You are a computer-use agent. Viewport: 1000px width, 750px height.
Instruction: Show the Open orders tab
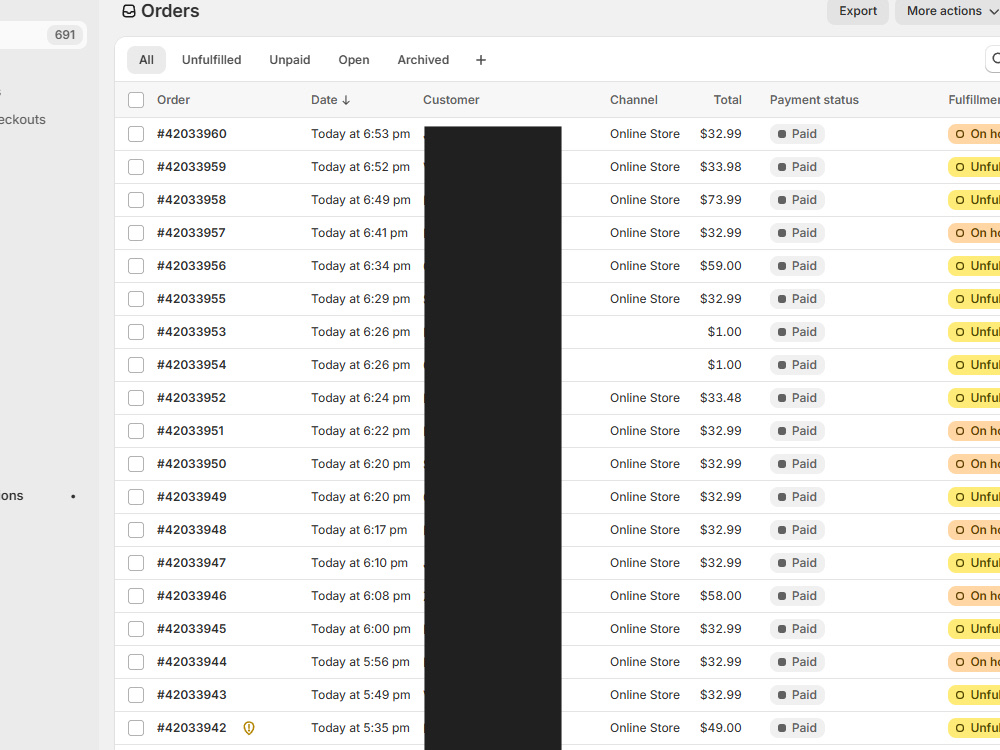tap(354, 60)
